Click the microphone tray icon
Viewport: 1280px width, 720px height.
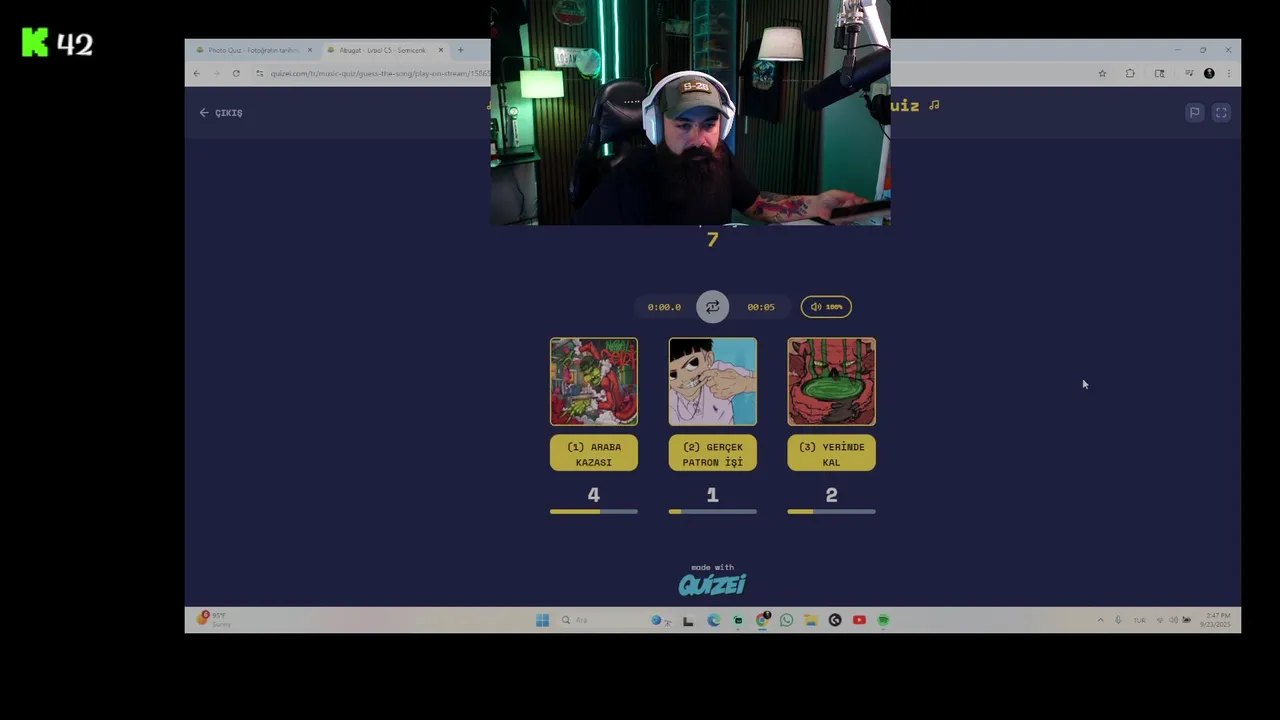pos(1118,620)
